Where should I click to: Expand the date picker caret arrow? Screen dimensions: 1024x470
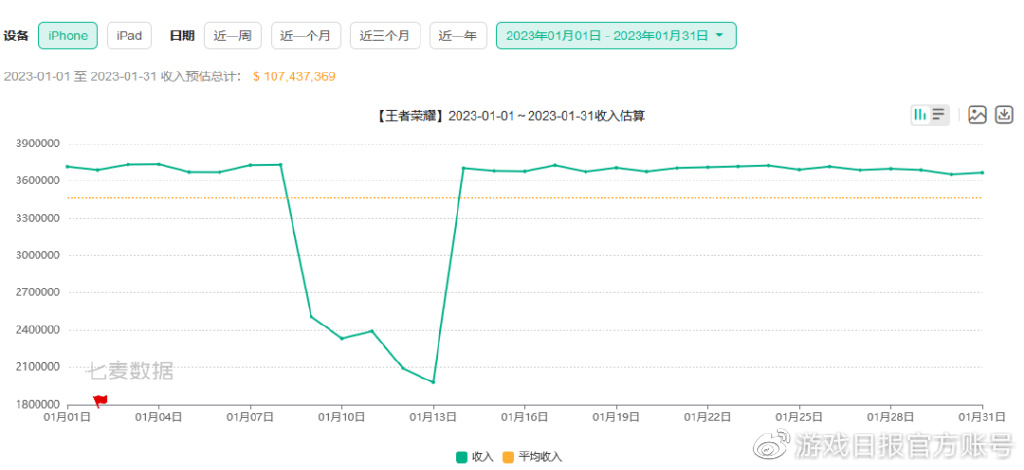(719, 36)
